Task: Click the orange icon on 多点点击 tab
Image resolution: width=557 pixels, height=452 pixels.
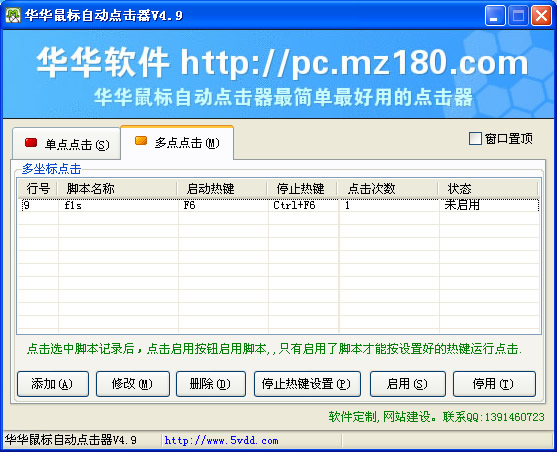Action: click(x=141, y=141)
